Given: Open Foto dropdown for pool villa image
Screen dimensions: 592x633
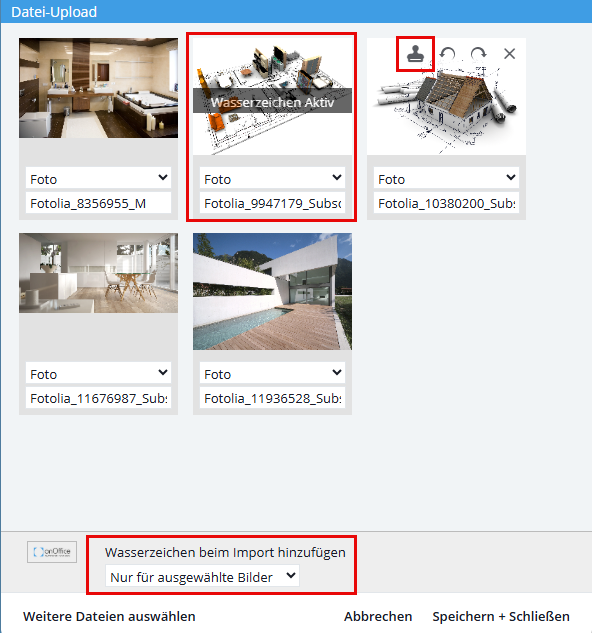Looking at the screenshot, I should pos(272,373).
